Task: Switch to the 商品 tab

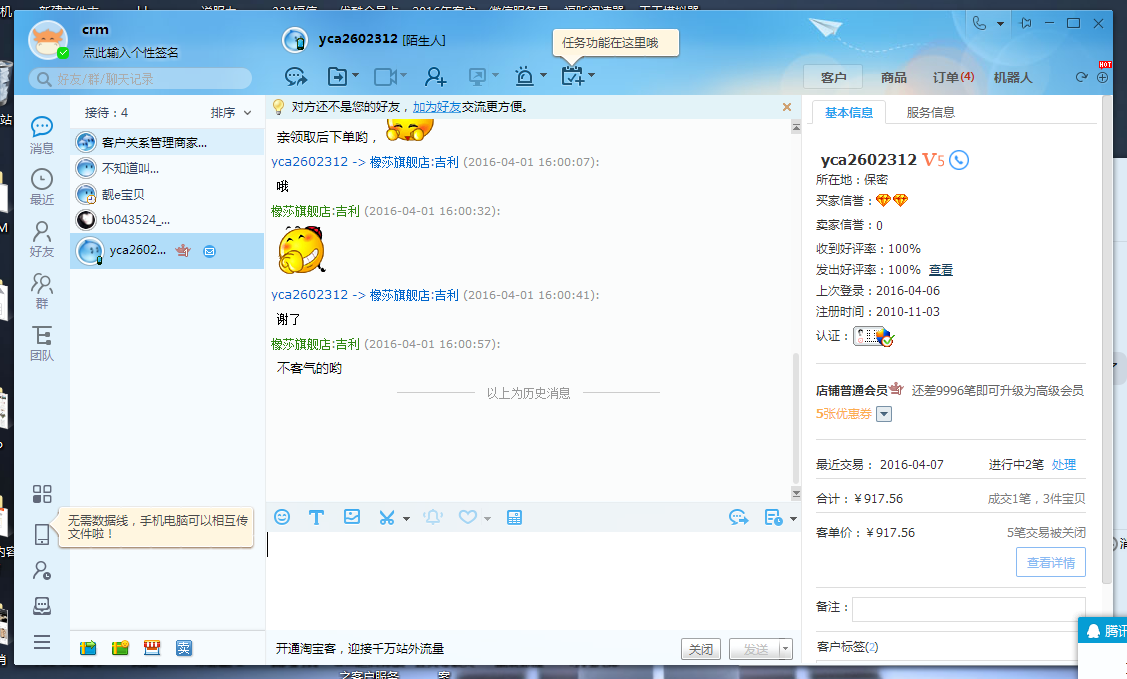Action: tap(893, 77)
